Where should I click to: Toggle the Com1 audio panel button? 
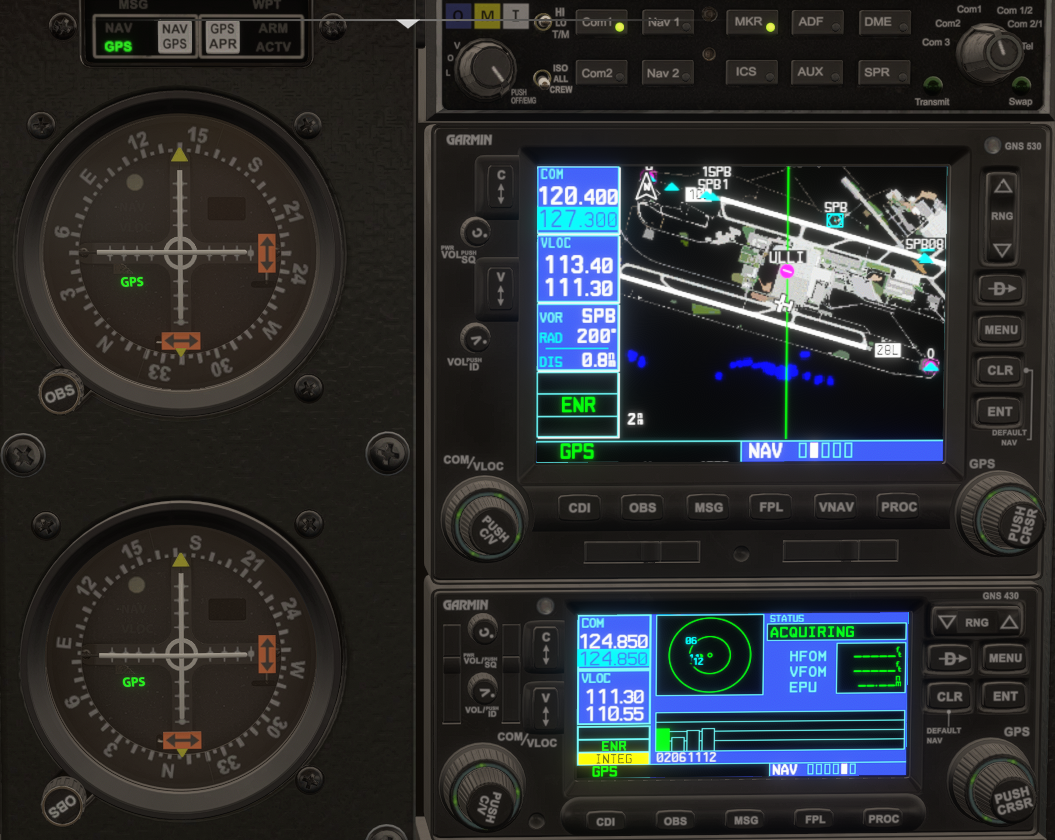coord(598,22)
